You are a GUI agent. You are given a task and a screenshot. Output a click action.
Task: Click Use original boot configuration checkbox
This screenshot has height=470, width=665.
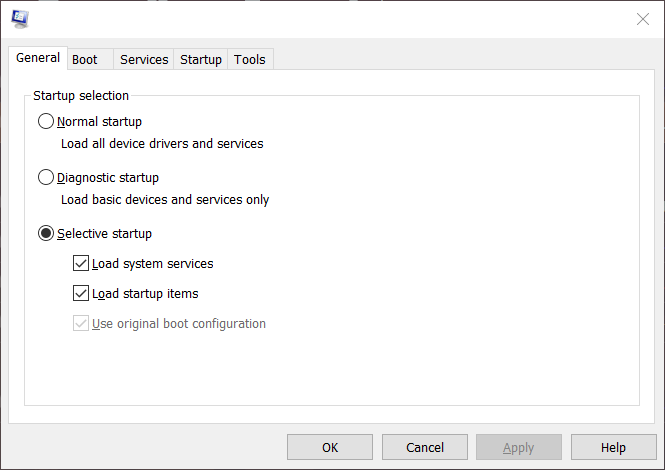(81, 324)
